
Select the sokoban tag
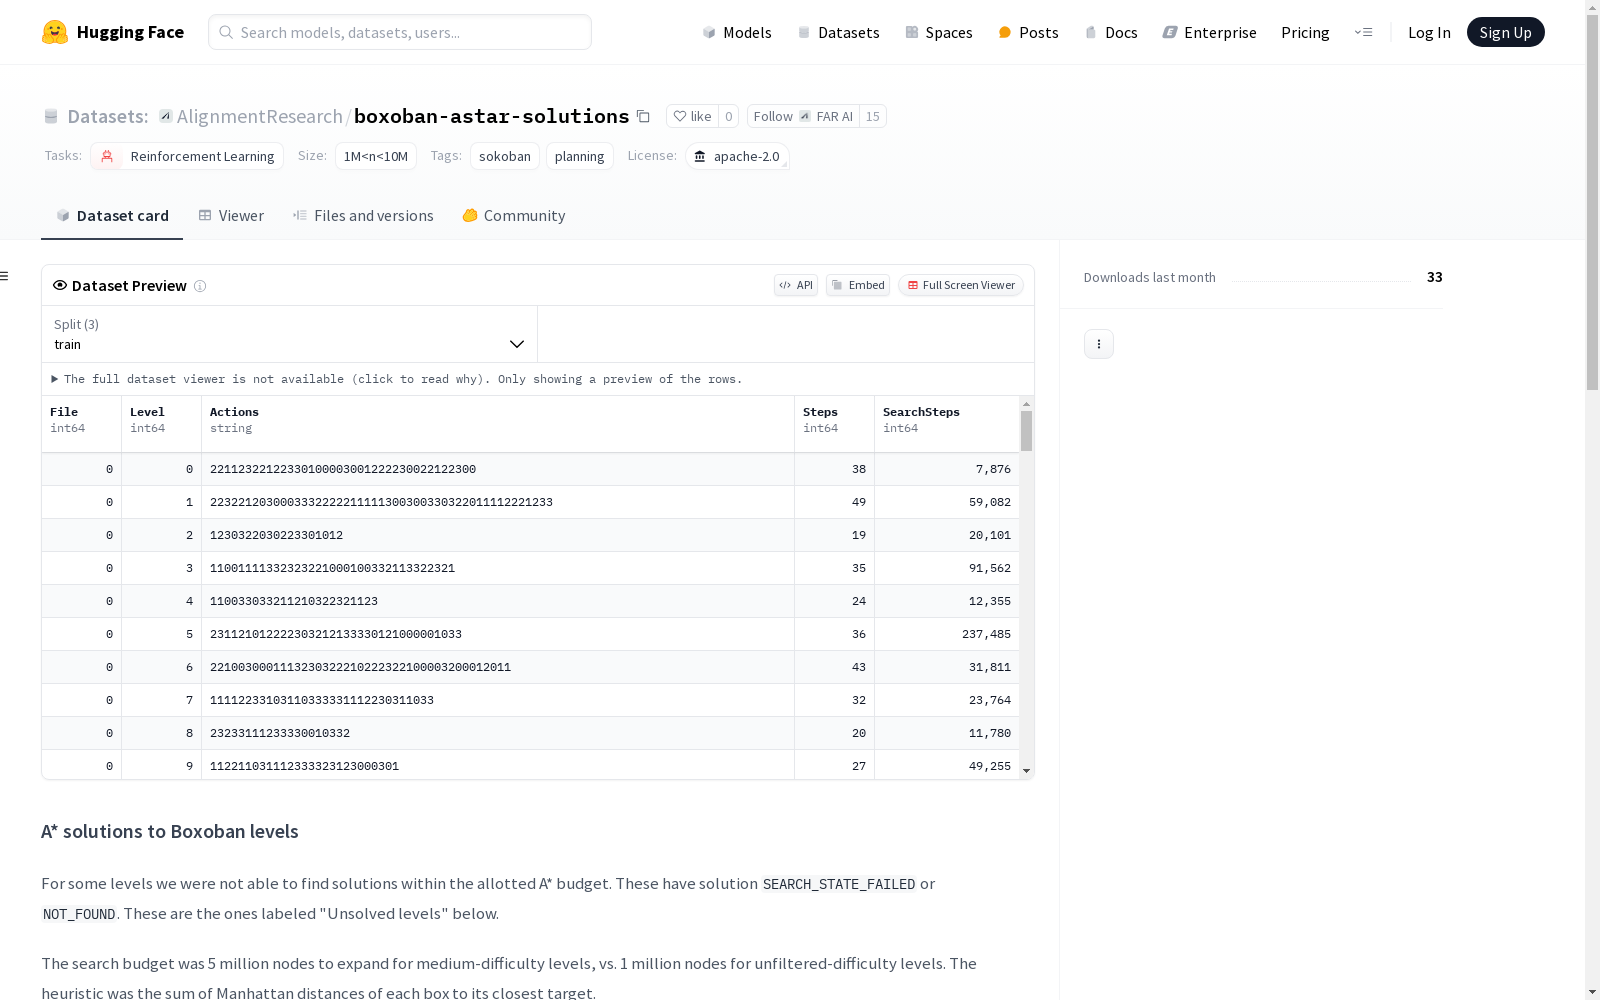505,156
